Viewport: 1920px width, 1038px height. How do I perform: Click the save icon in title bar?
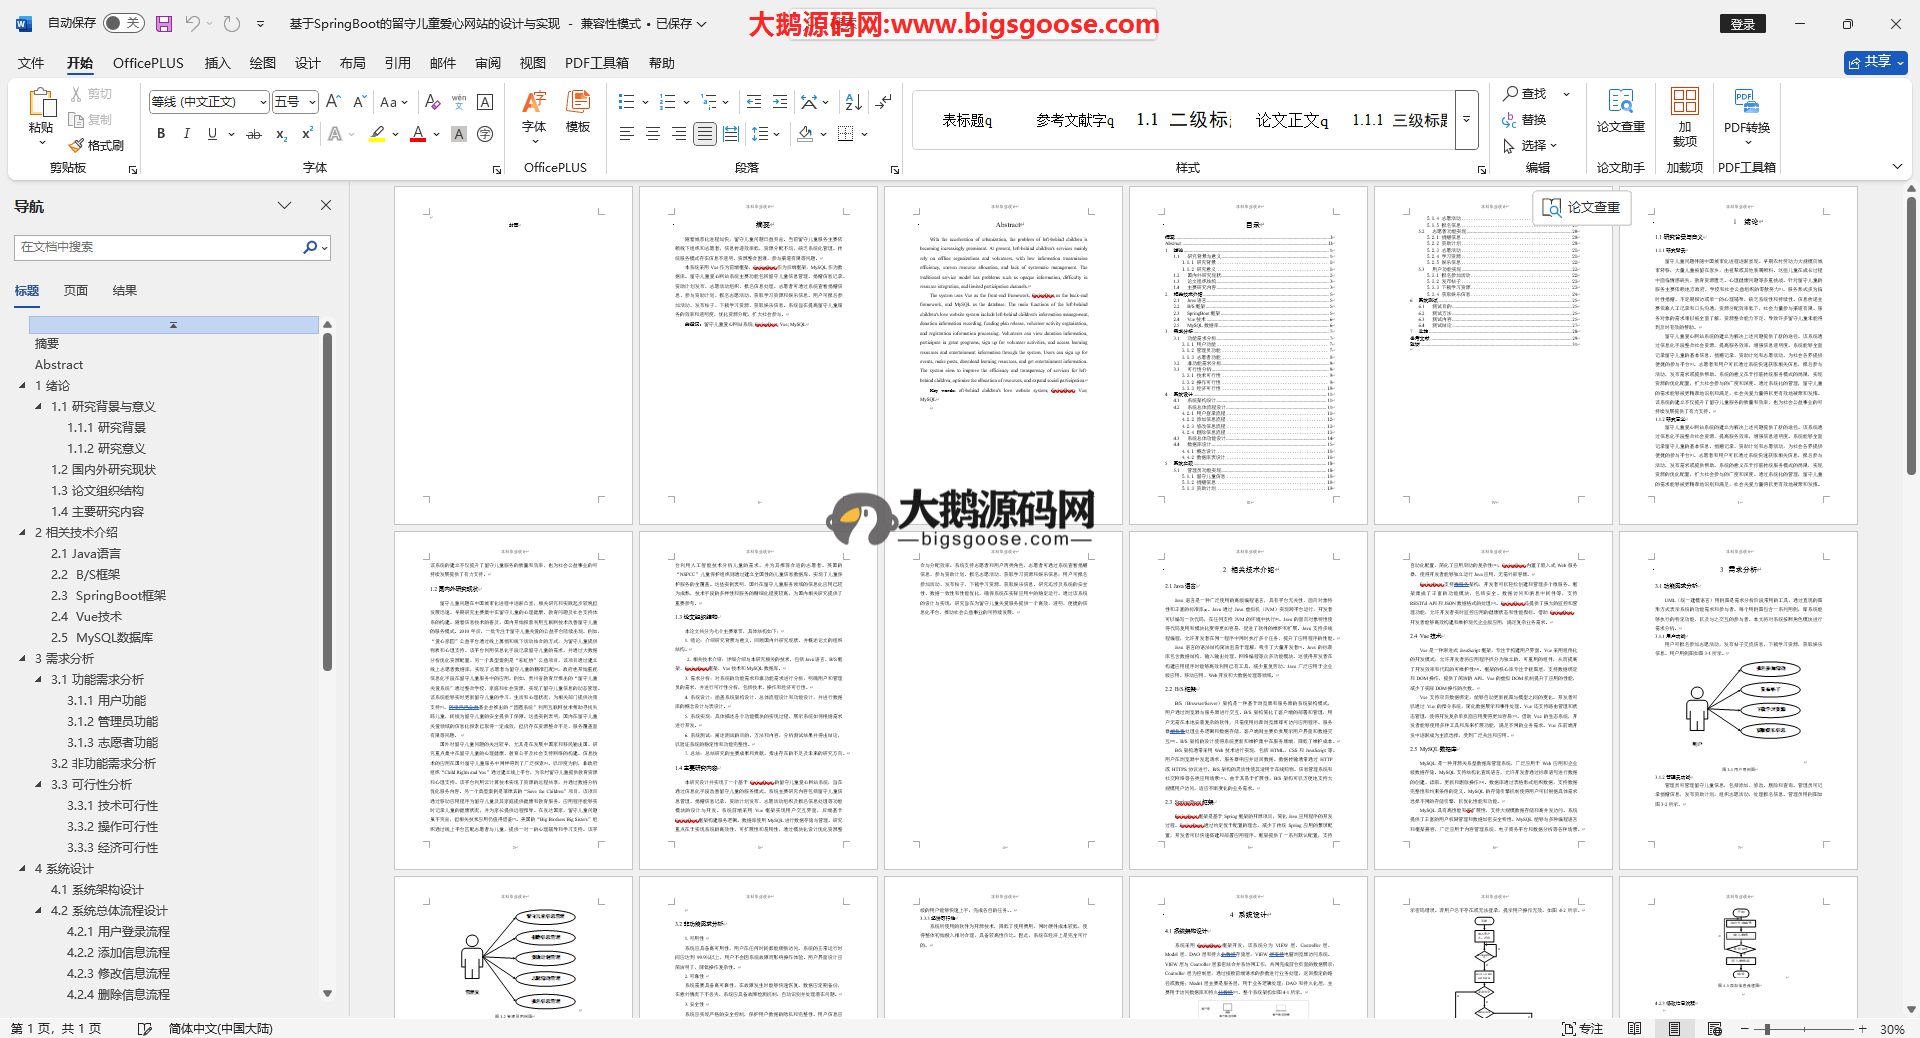pyautogui.click(x=164, y=23)
